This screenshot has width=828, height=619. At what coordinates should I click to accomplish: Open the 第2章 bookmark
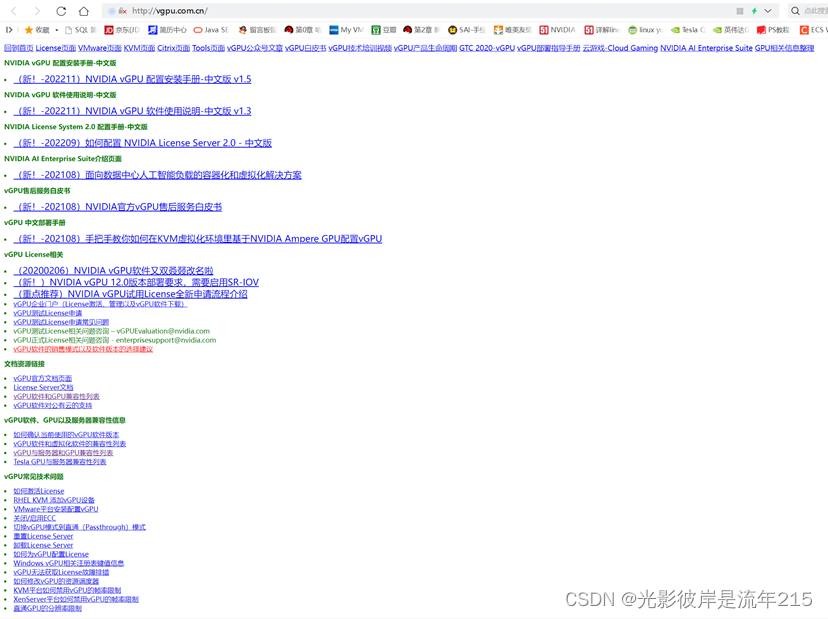(x=421, y=30)
